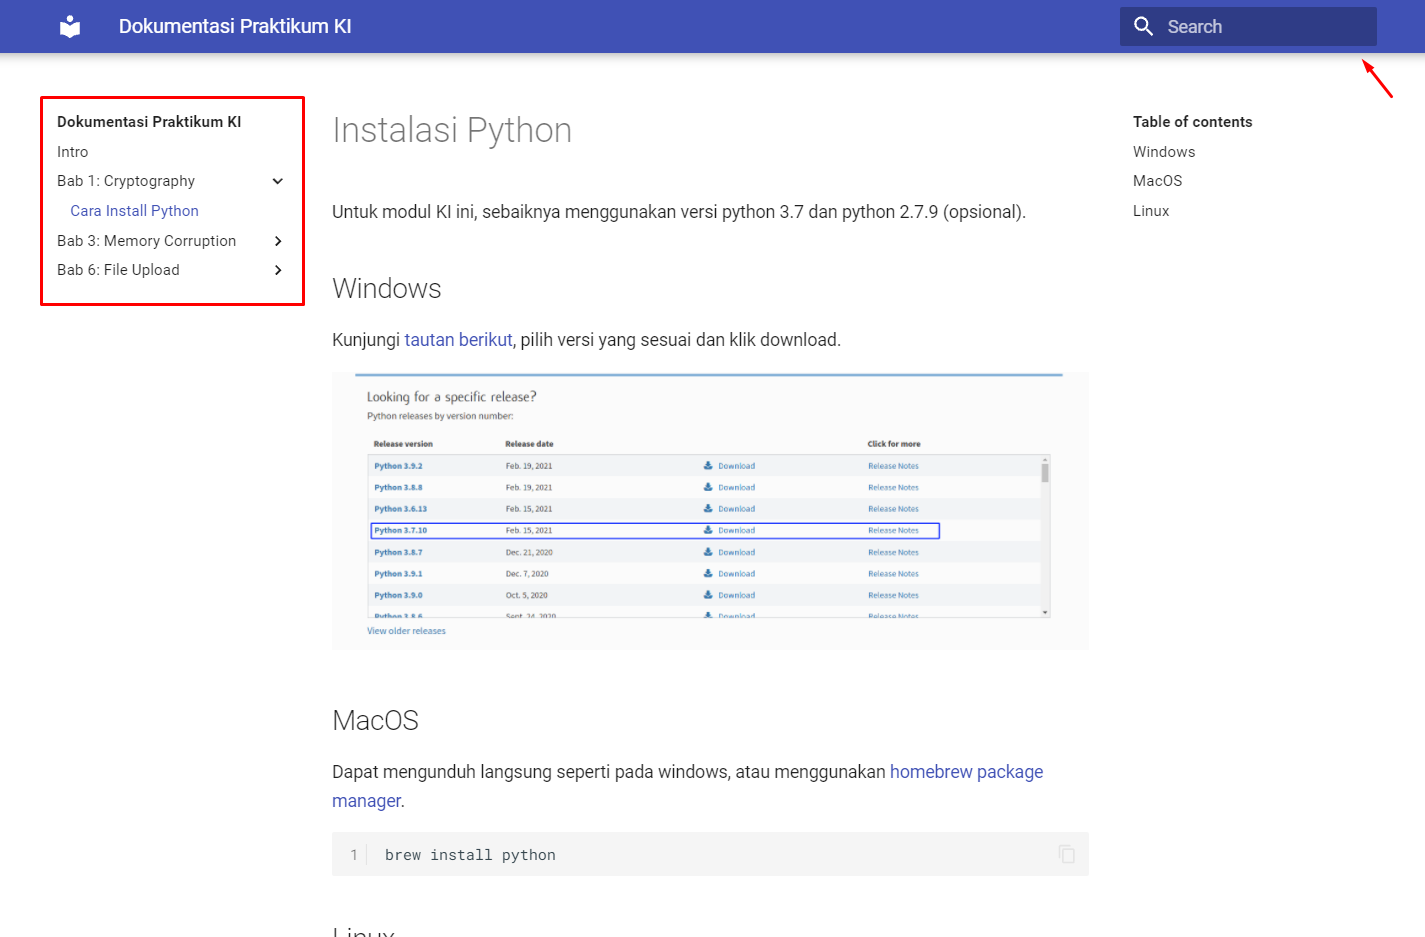This screenshot has height=937, width=1425.
Task: Open Bab 6: File Upload in sidebar
Action: [x=118, y=270]
